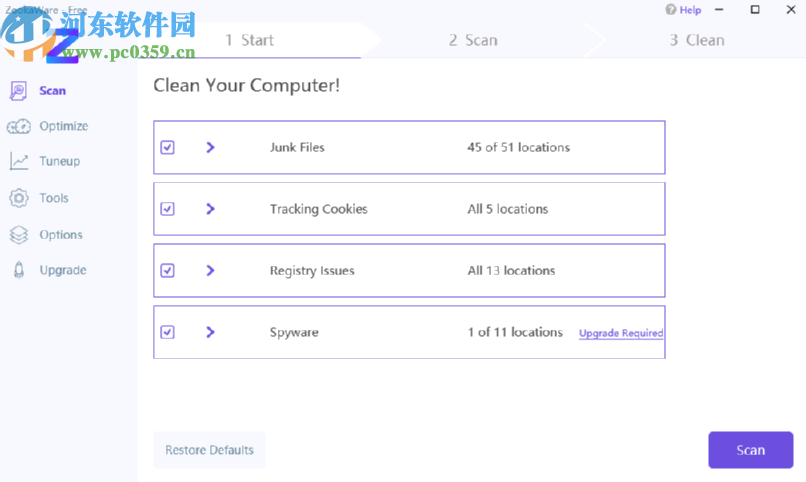This screenshot has width=806, height=482.
Task: Go to the Tuneup section
Action: [x=60, y=161]
